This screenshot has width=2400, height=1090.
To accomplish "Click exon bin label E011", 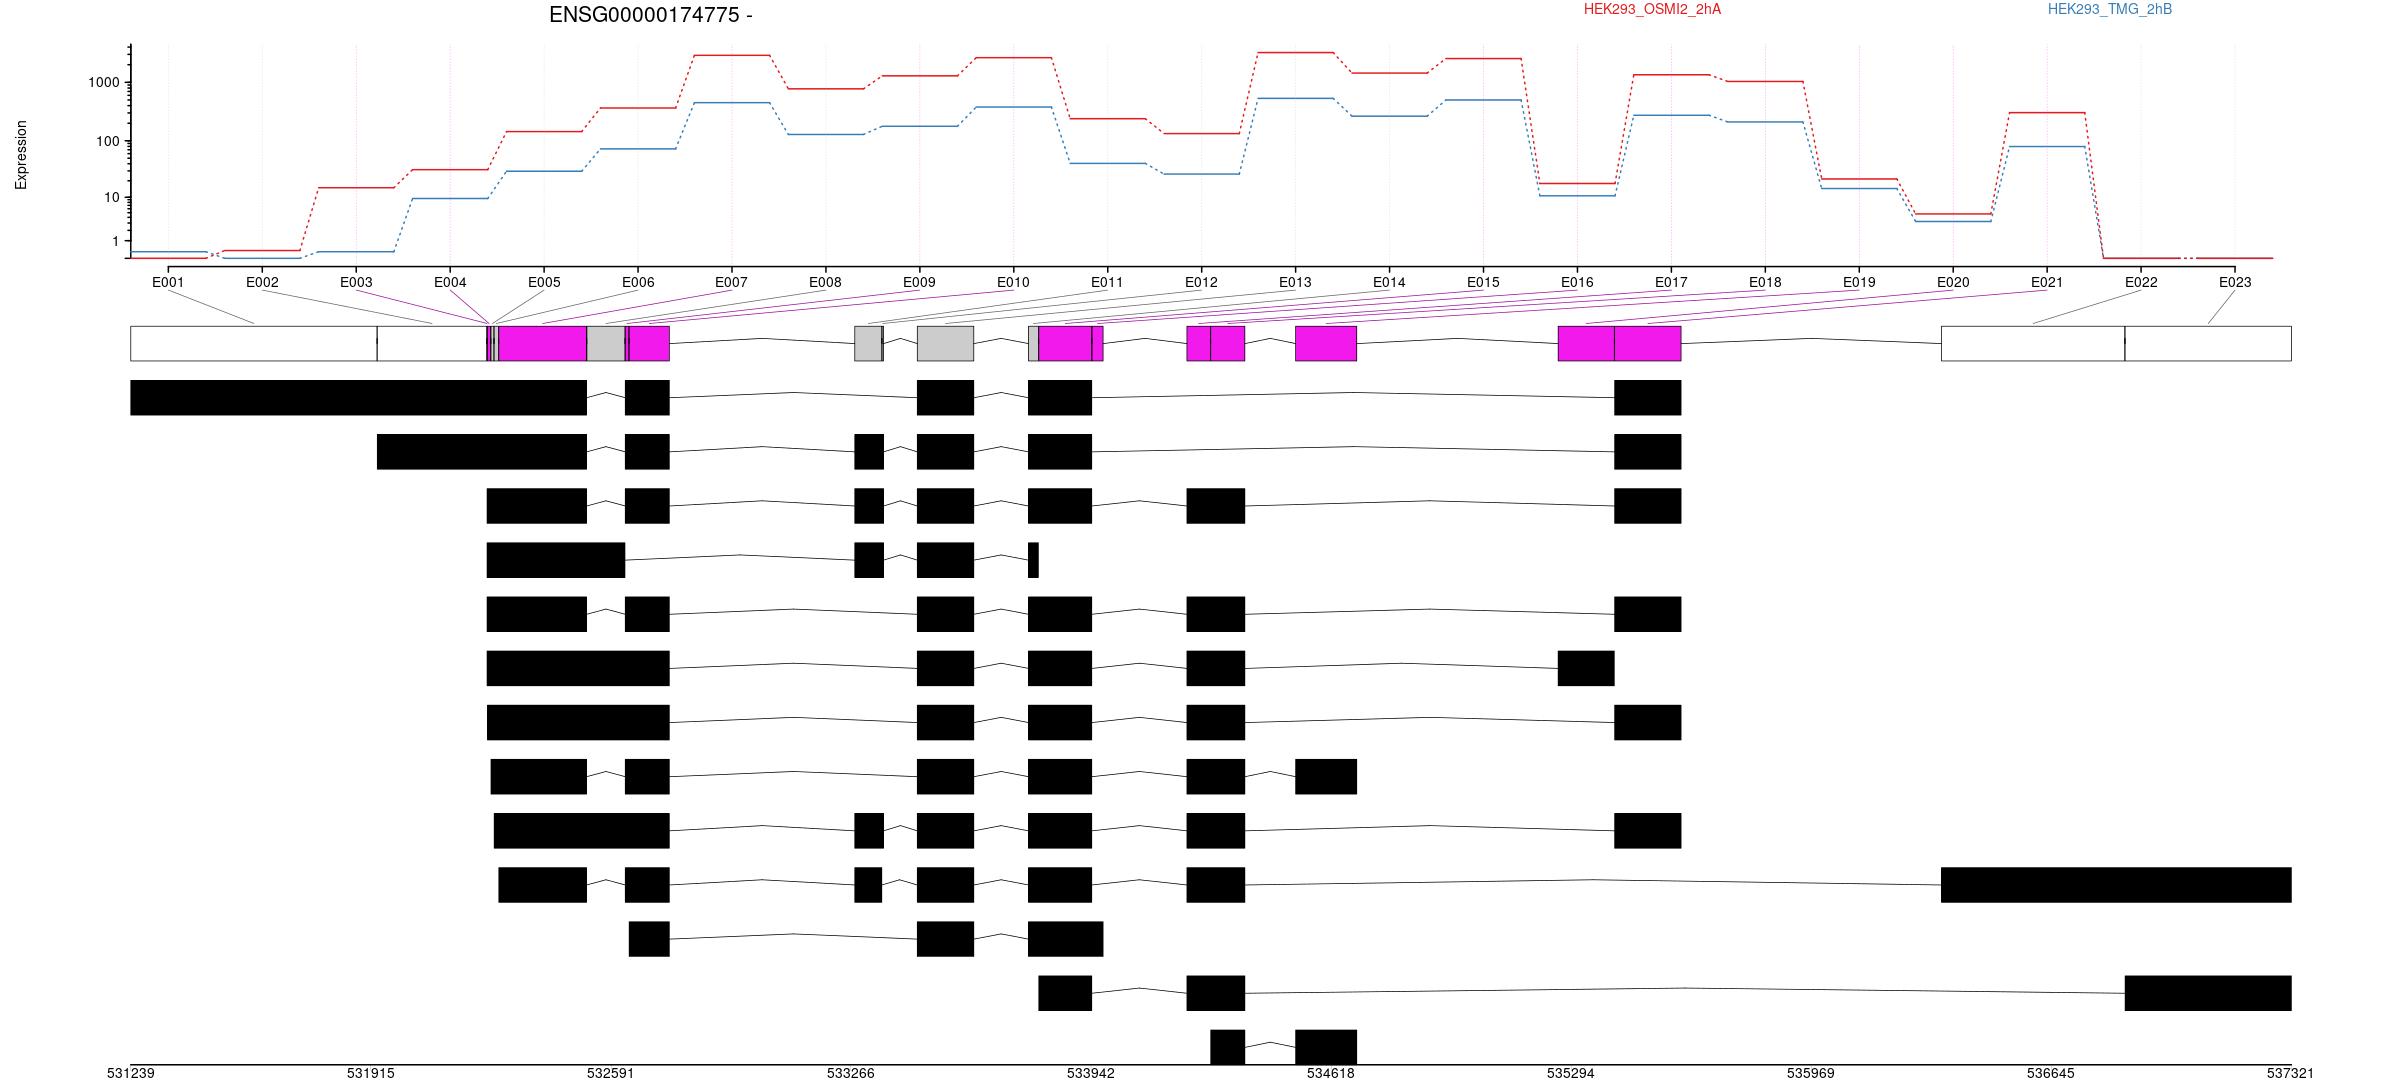I will 1107,282.
